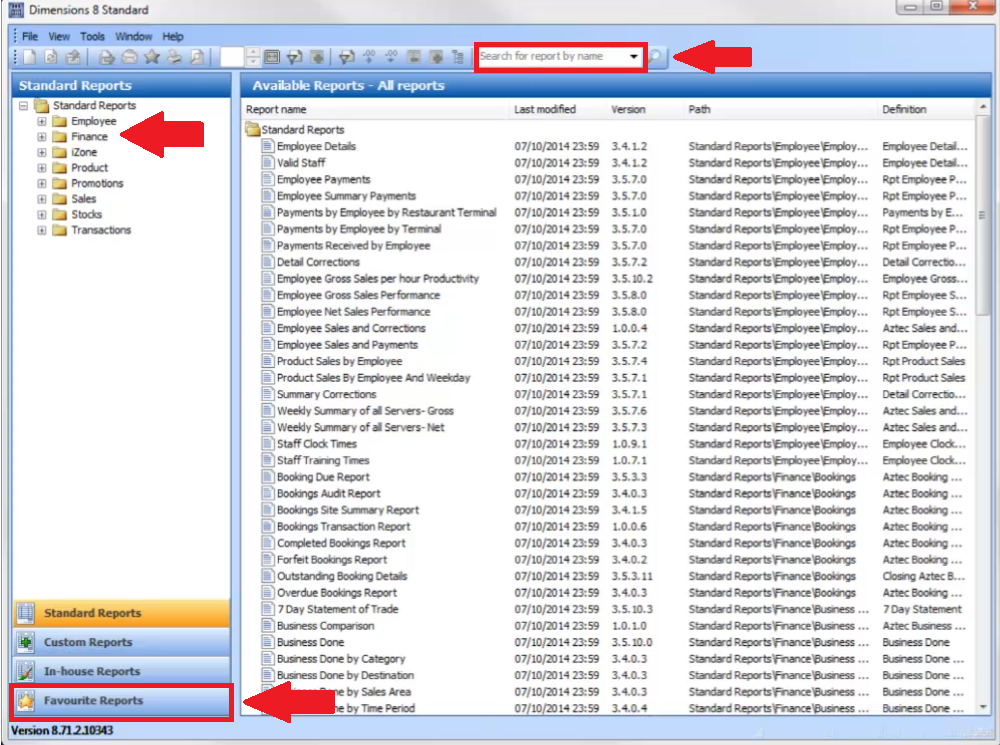Viewport: 1000px width, 745px height.
Task: Expand the Finance folder node
Action: [x=42, y=137]
